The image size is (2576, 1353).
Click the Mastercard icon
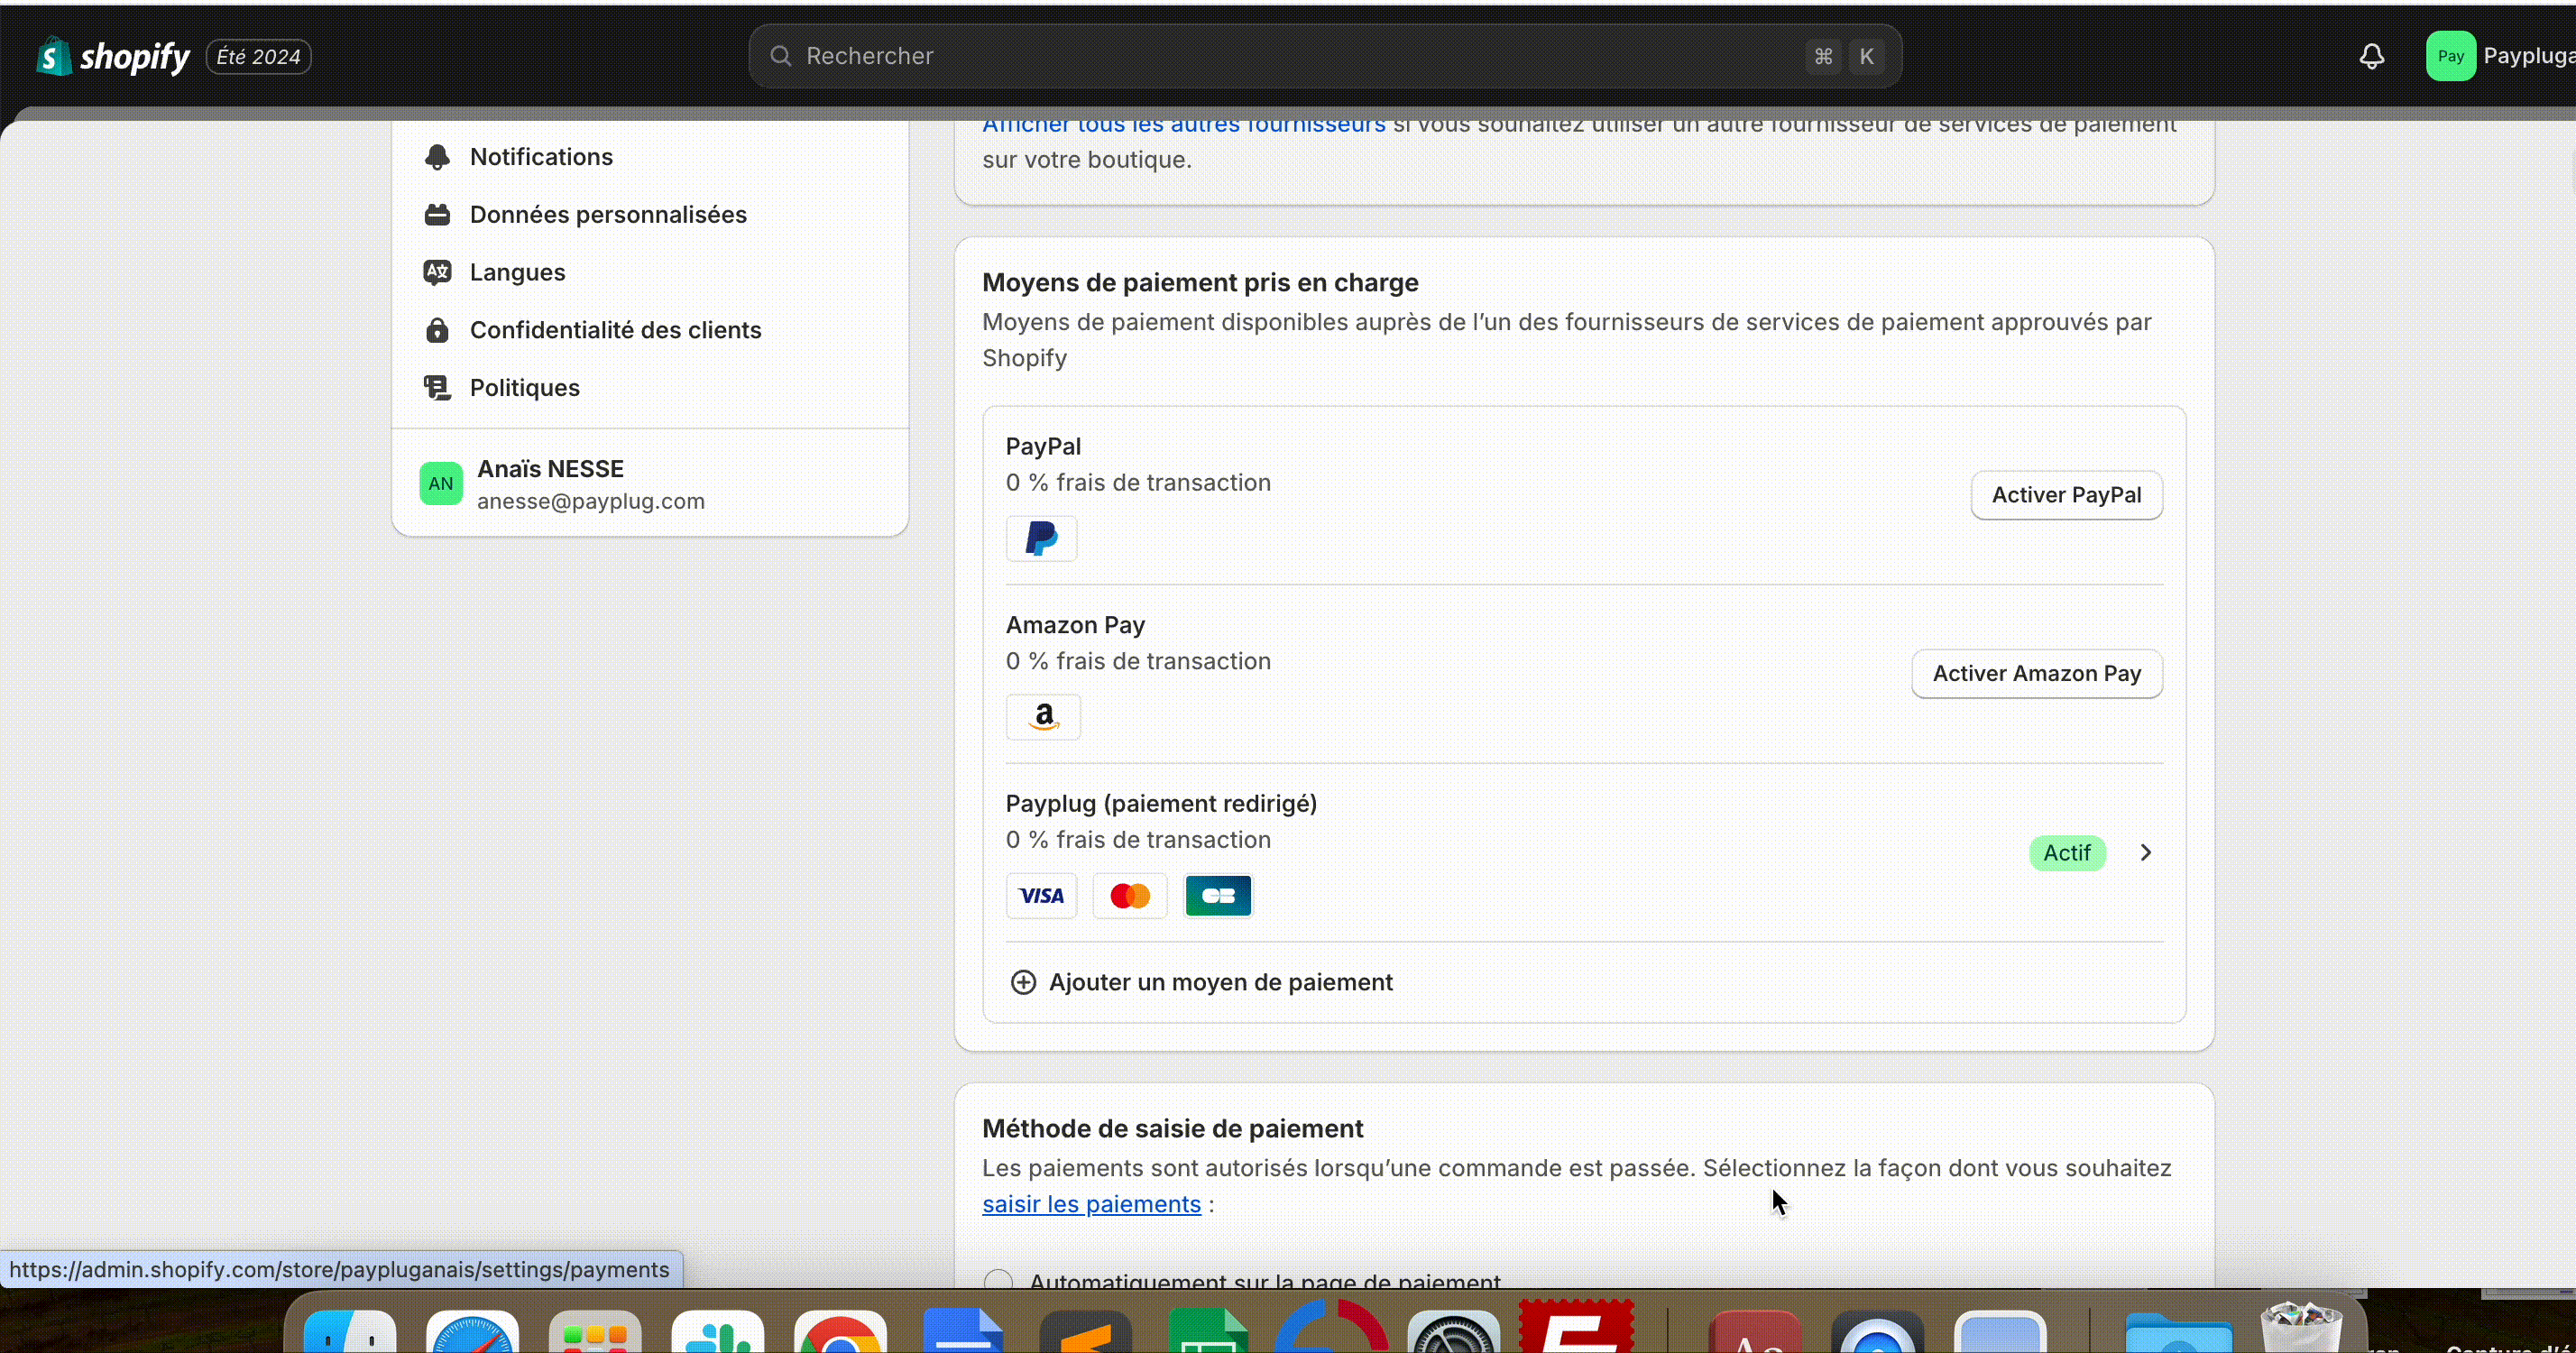(x=1130, y=896)
